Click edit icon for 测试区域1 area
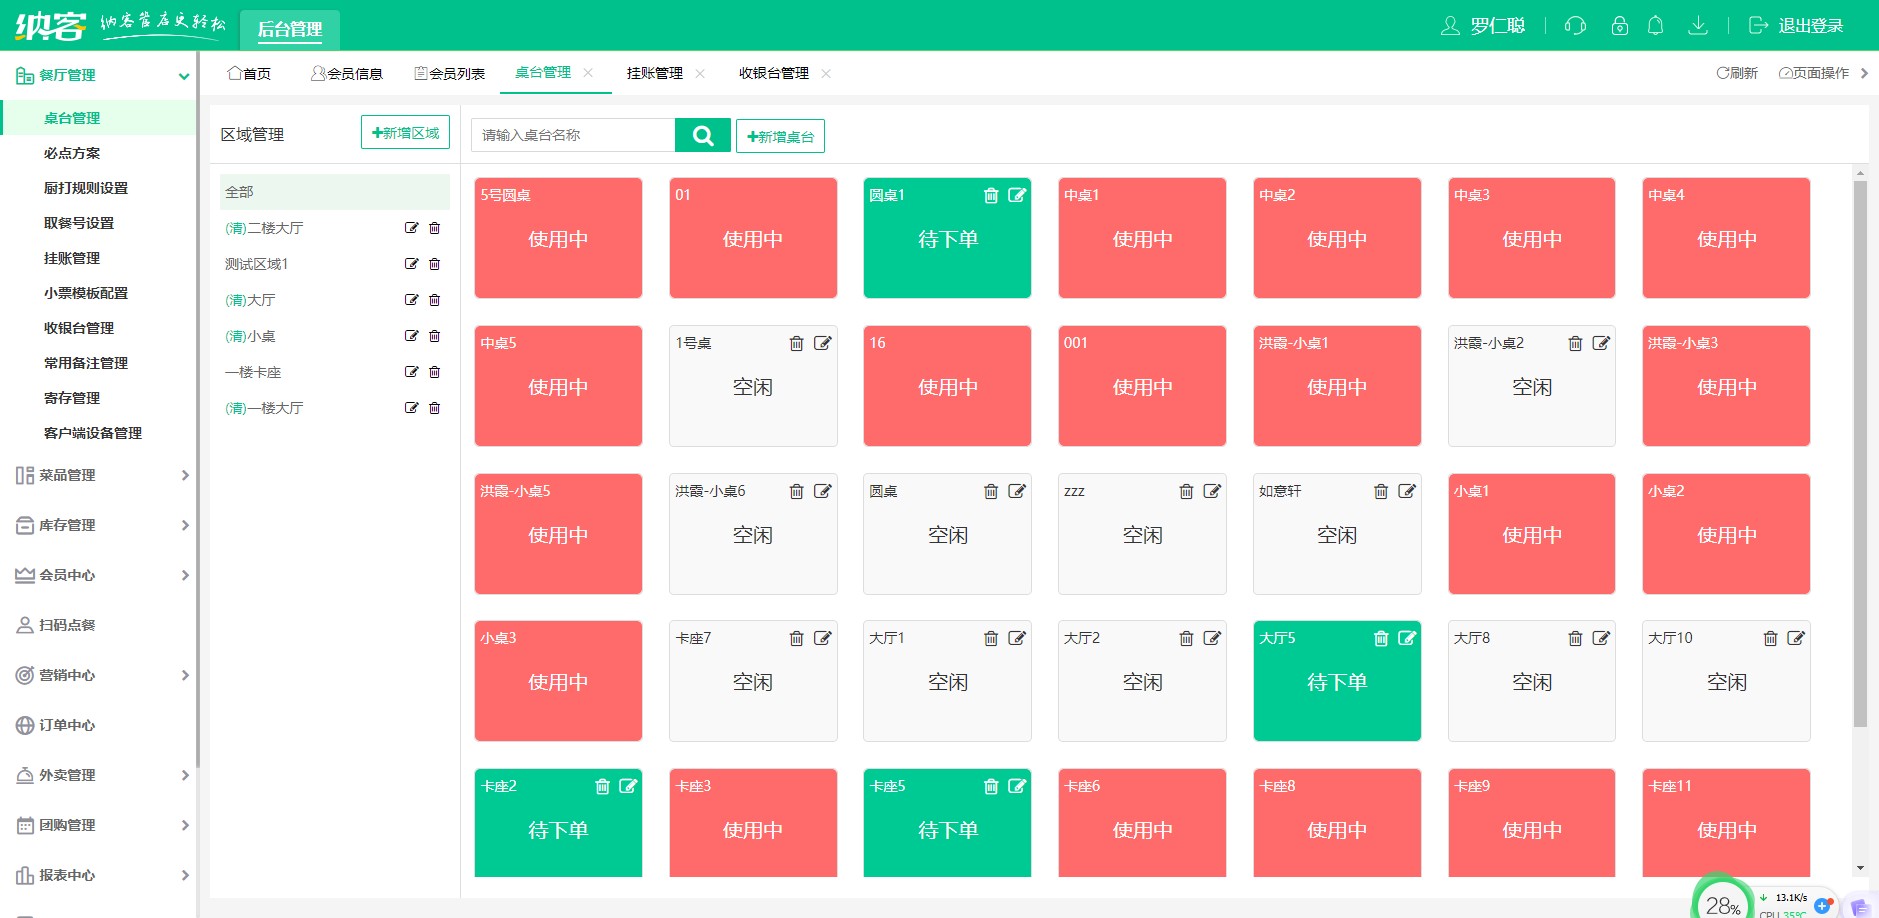Screen dimensions: 1879x918 [411, 264]
